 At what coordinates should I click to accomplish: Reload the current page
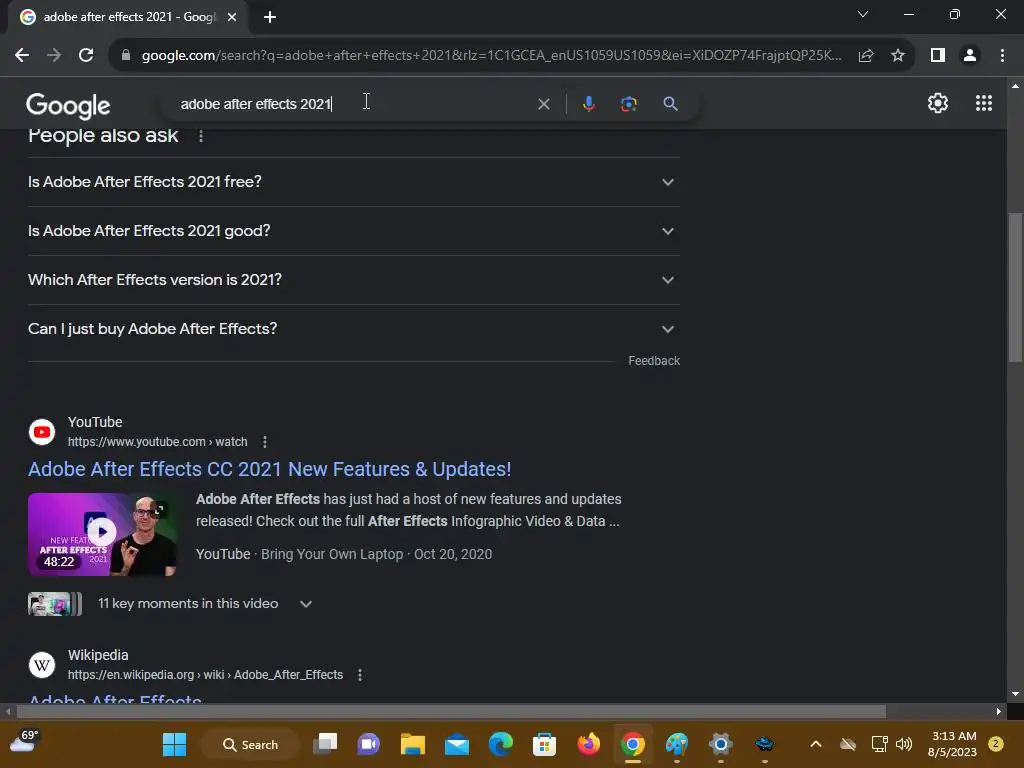pos(86,55)
